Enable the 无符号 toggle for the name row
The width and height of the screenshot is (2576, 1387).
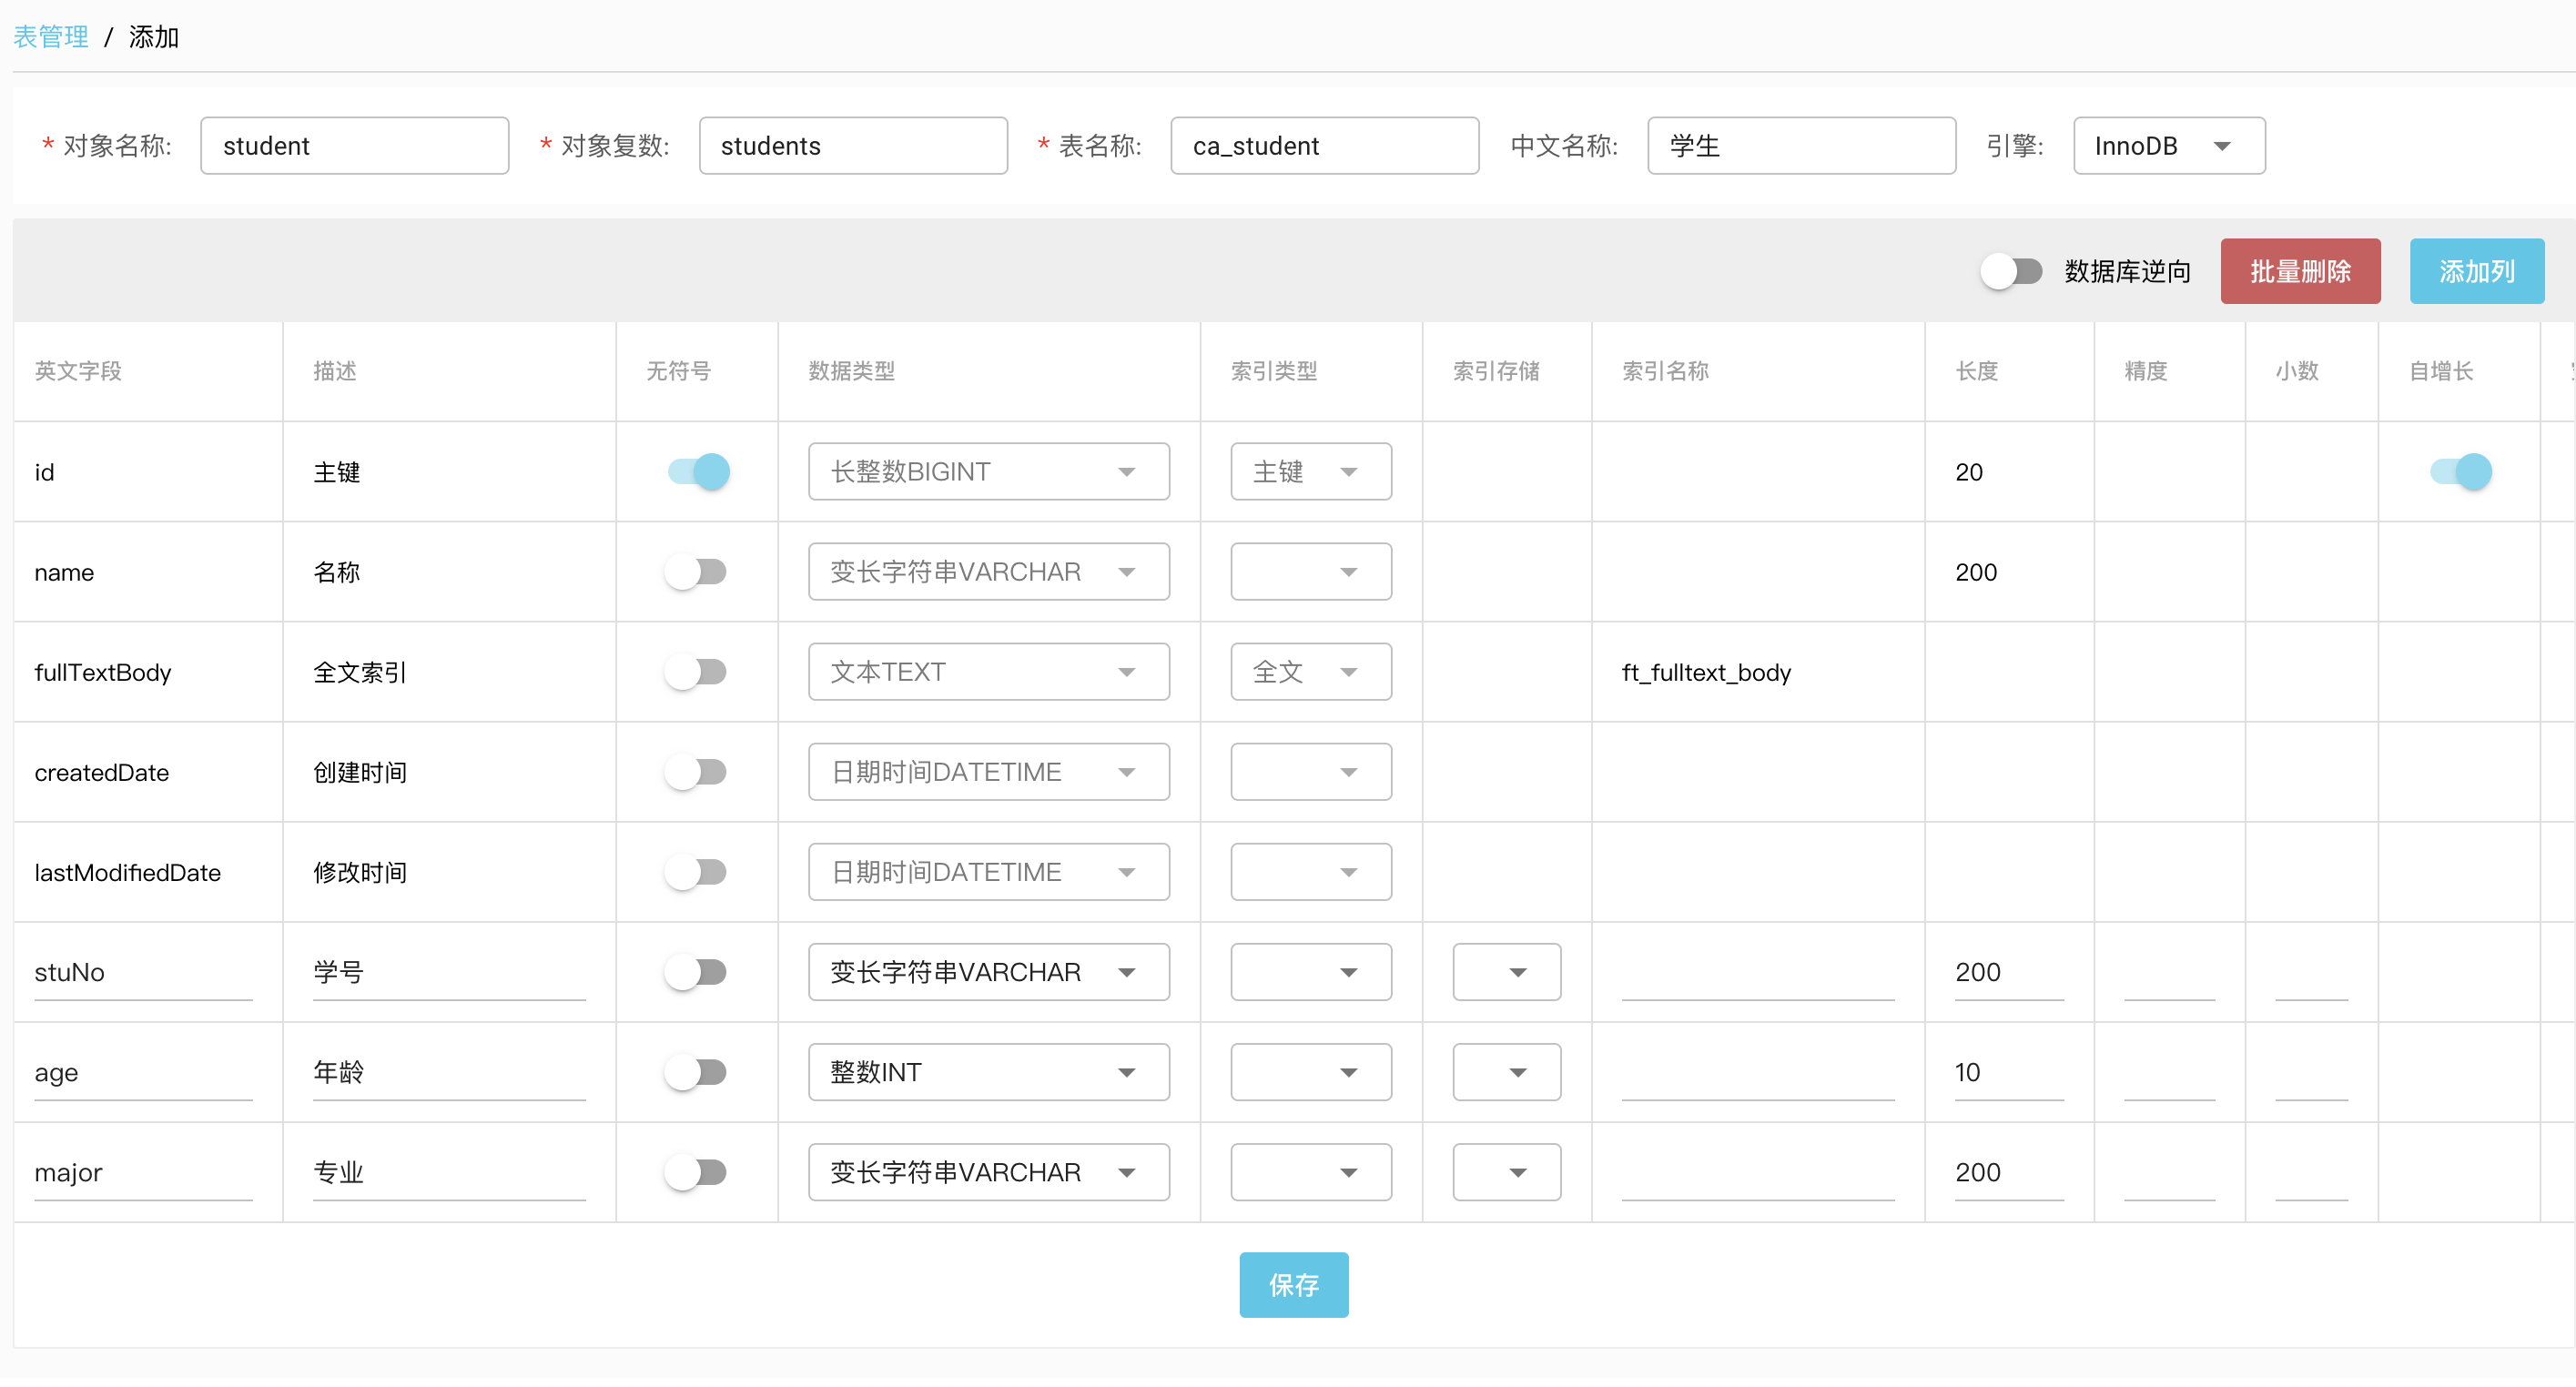(x=697, y=571)
